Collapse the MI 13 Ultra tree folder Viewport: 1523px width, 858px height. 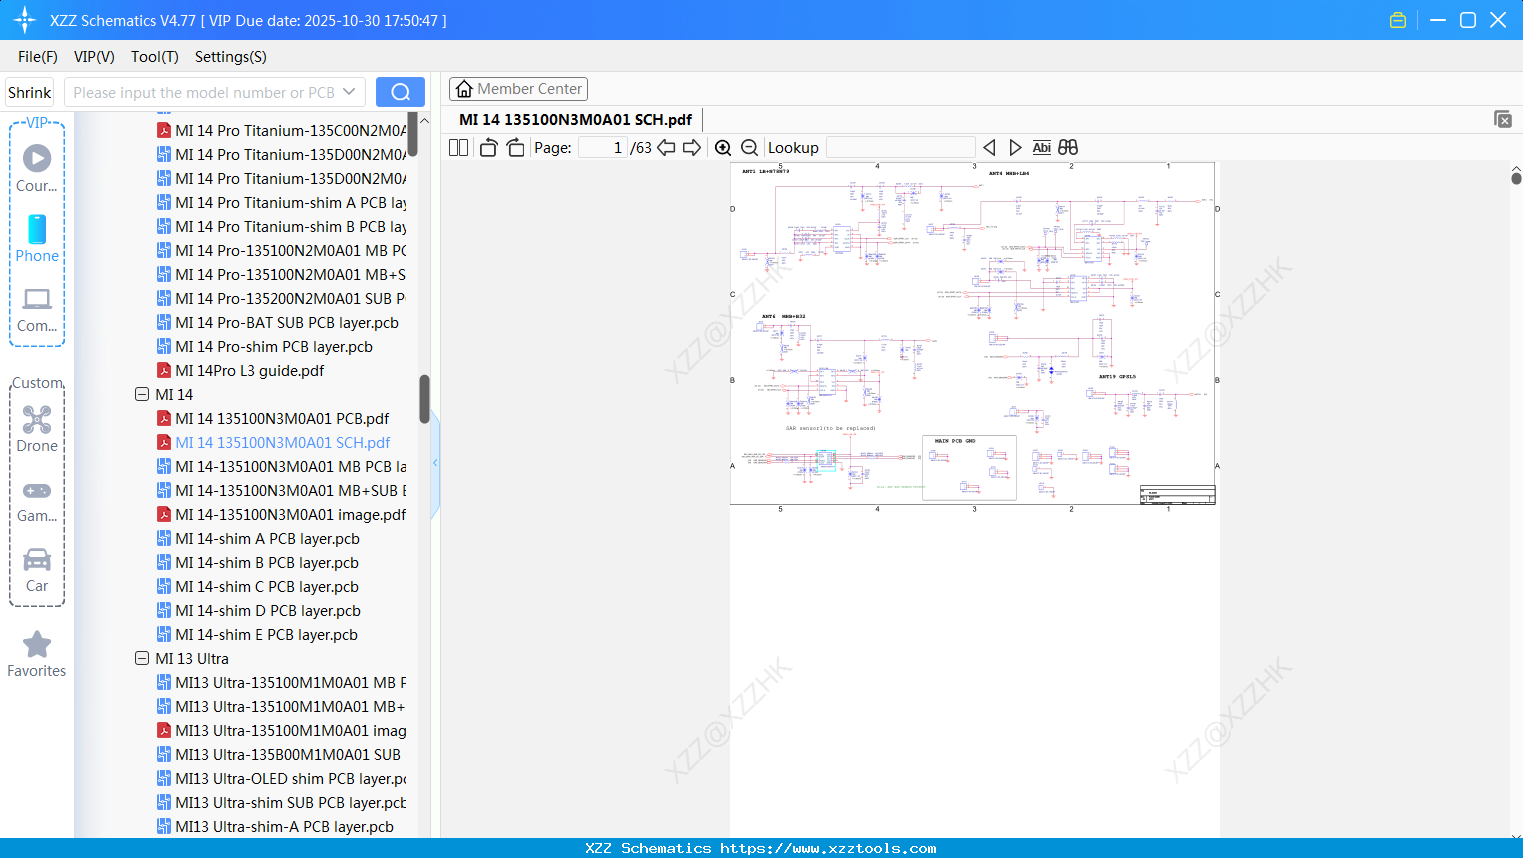[x=142, y=659]
